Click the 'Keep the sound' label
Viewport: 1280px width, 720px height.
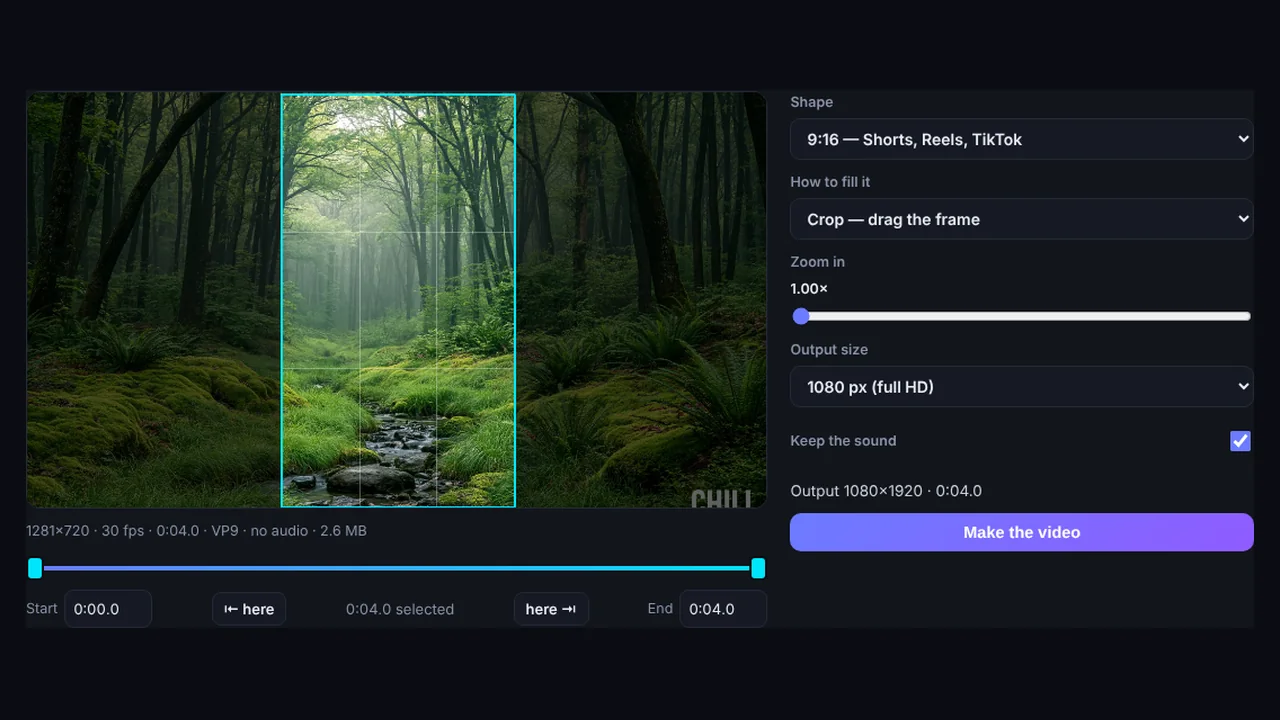(843, 441)
